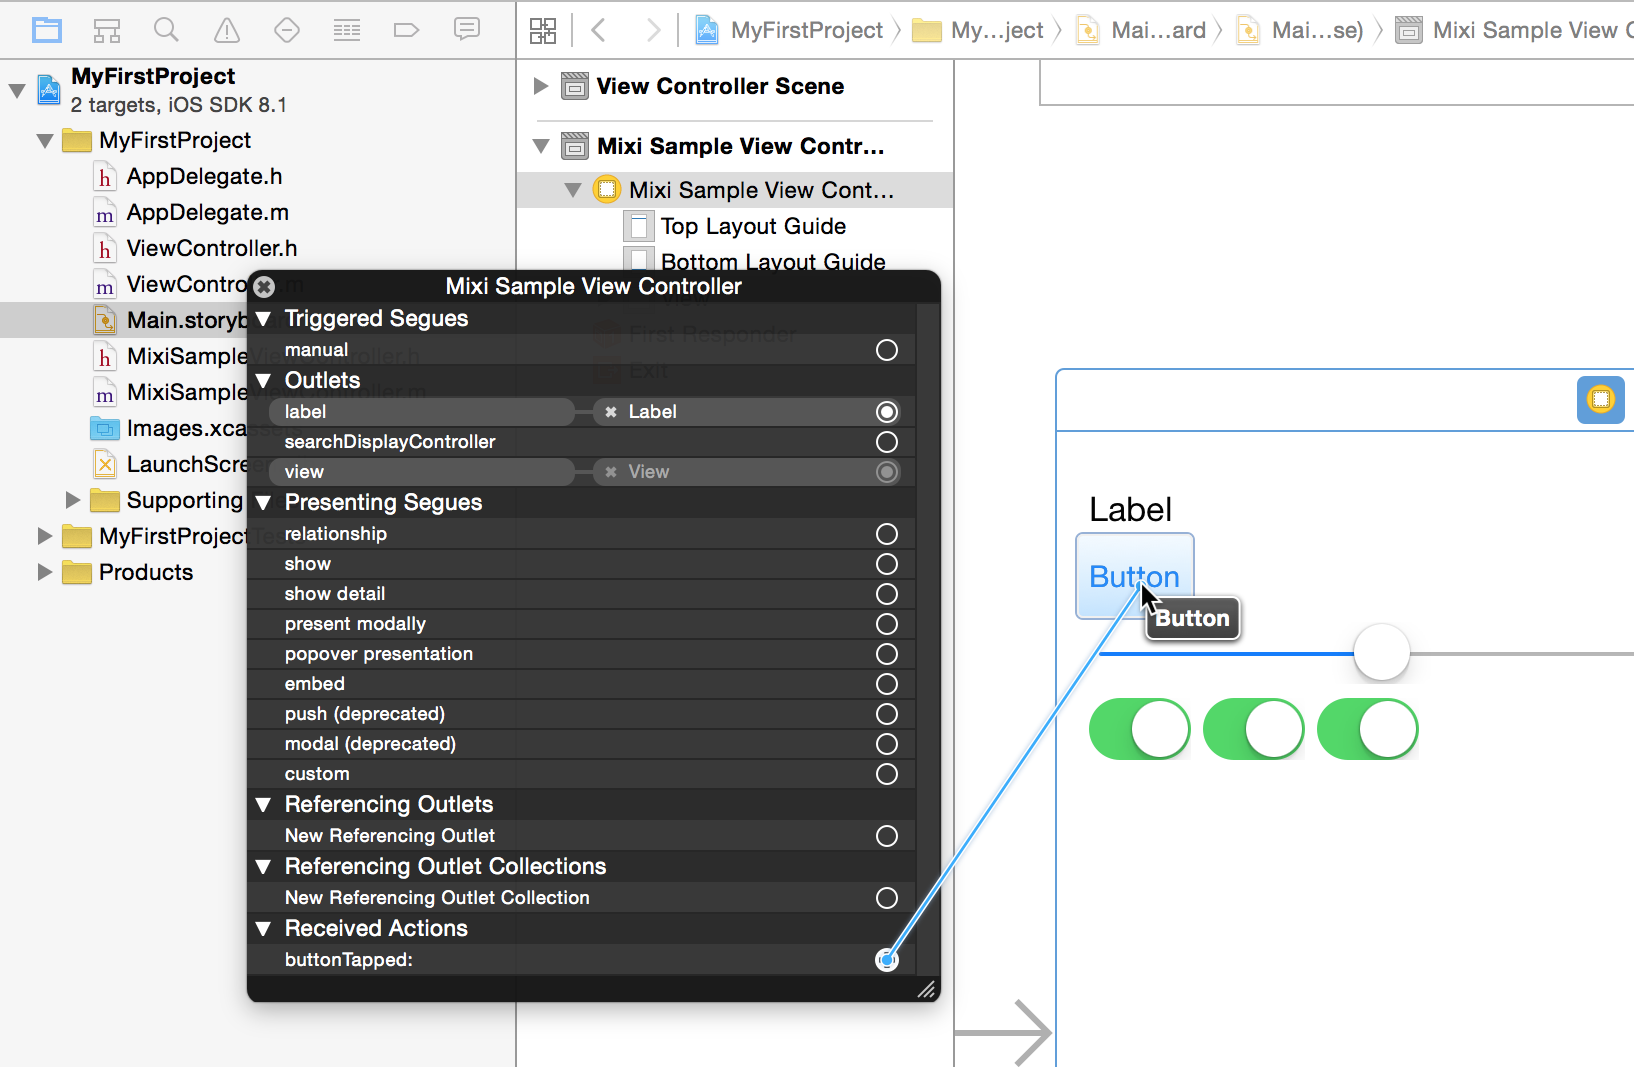Collapse the MyFirstProject root project
The image size is (1634, 1067).
coord(17,91)
